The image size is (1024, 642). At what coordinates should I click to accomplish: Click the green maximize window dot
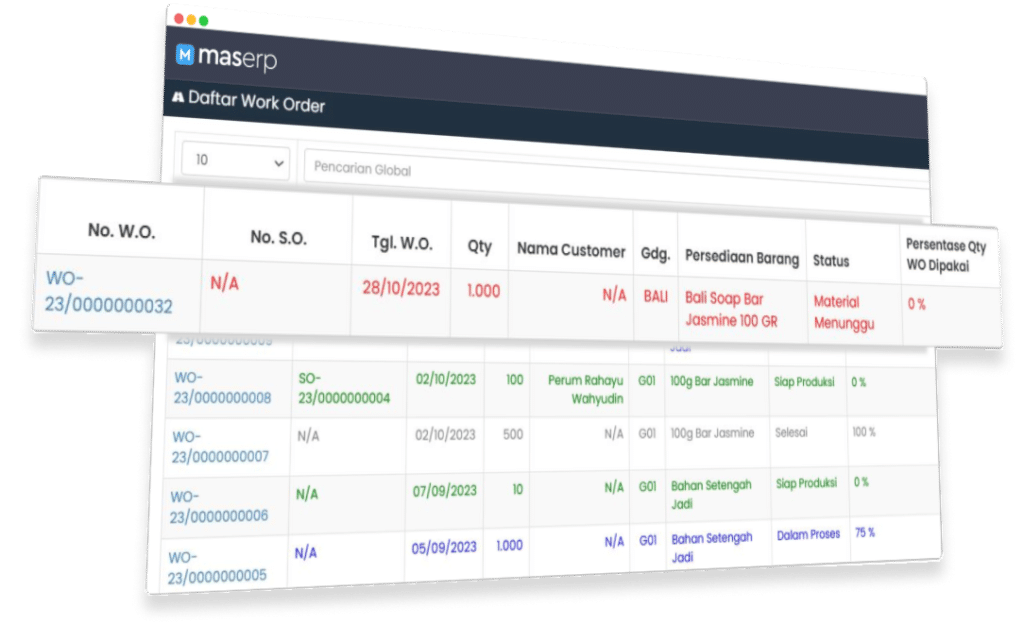[204, 21]
